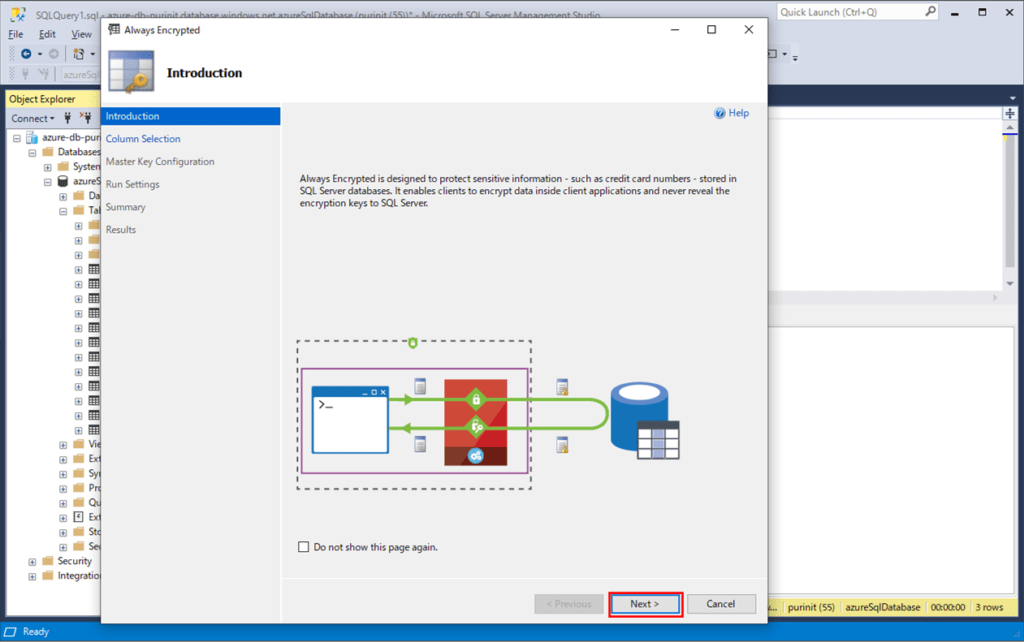Viewport: 1024px width, 642px height.
Task: Go to the Column Selection step
Action: point(143,139)
